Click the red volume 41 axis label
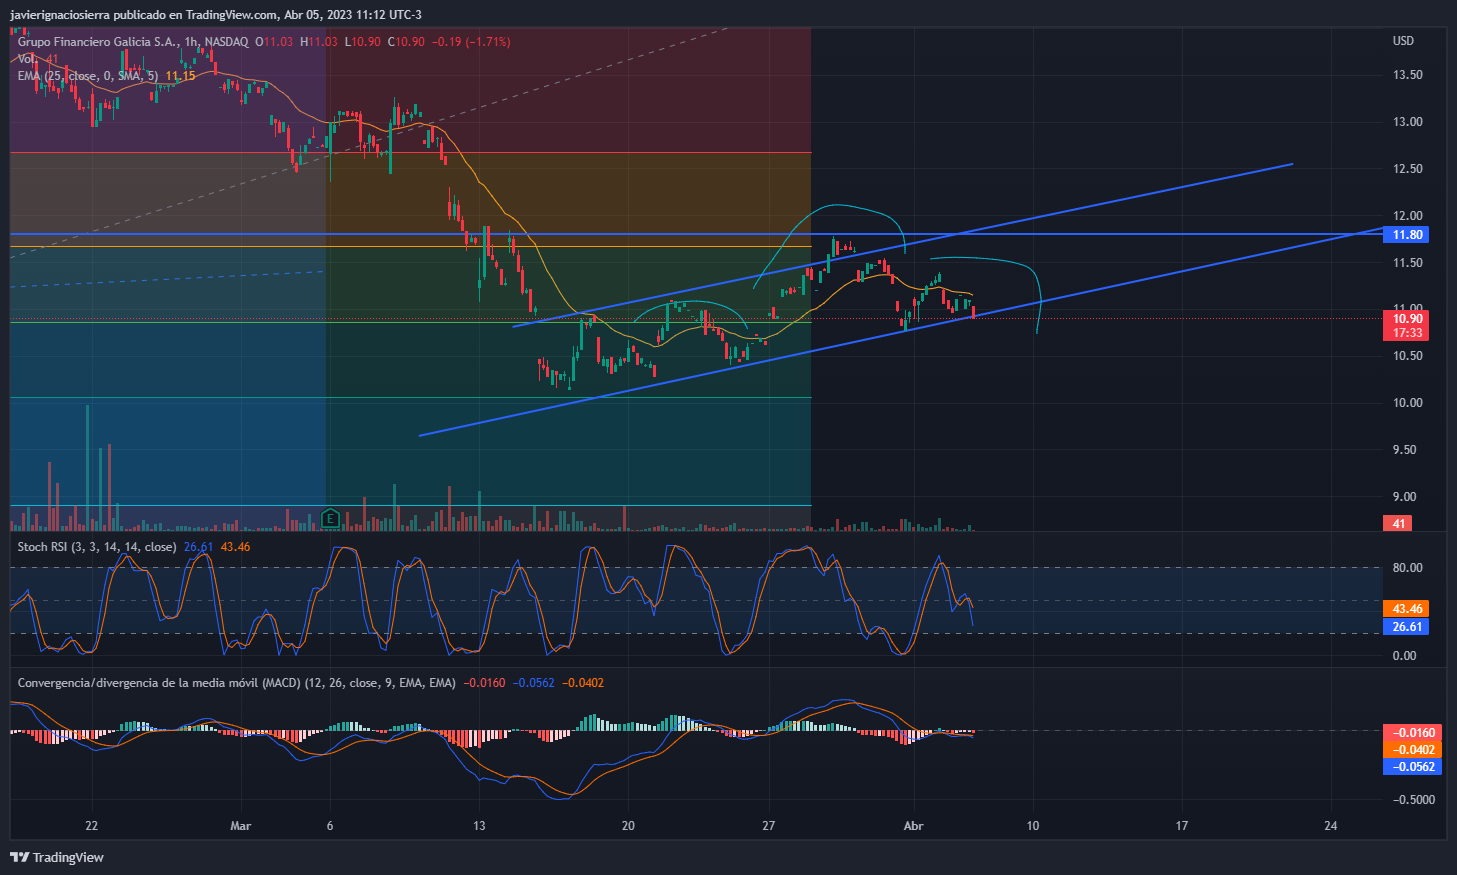Screen dimensions: 1457x875 1398,523
